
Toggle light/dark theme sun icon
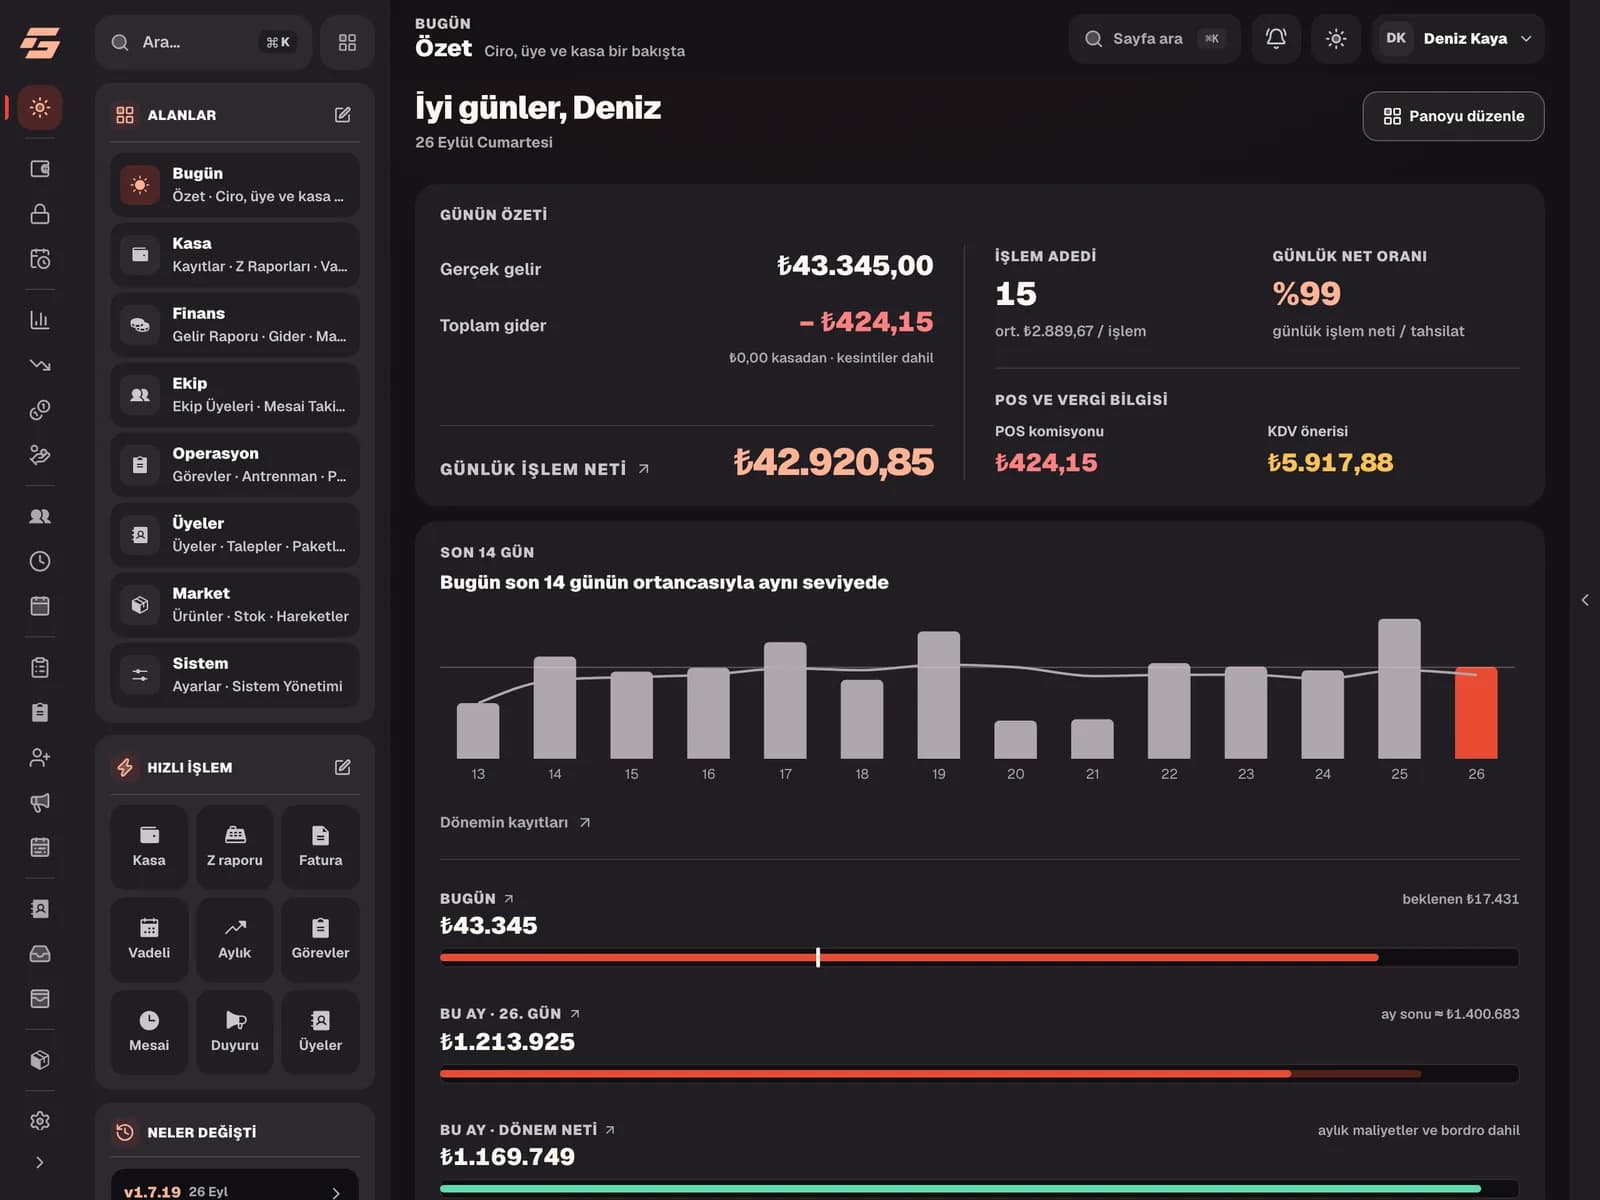[x=1336, y=39]
